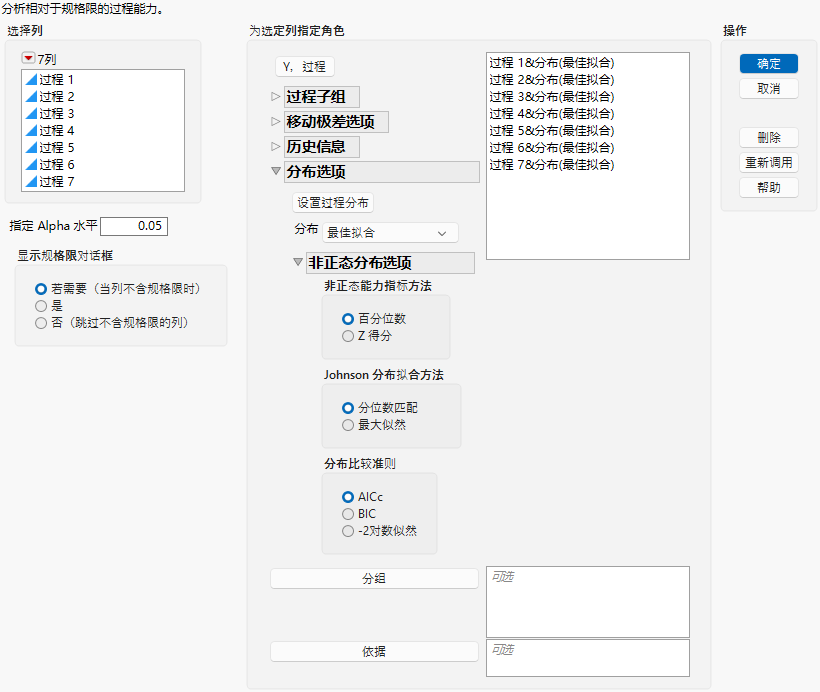This screenshot has height=692, width=820.
Task: Select 过程 3&分布(最佳拟合) entry
Action: tap(552, 97)
